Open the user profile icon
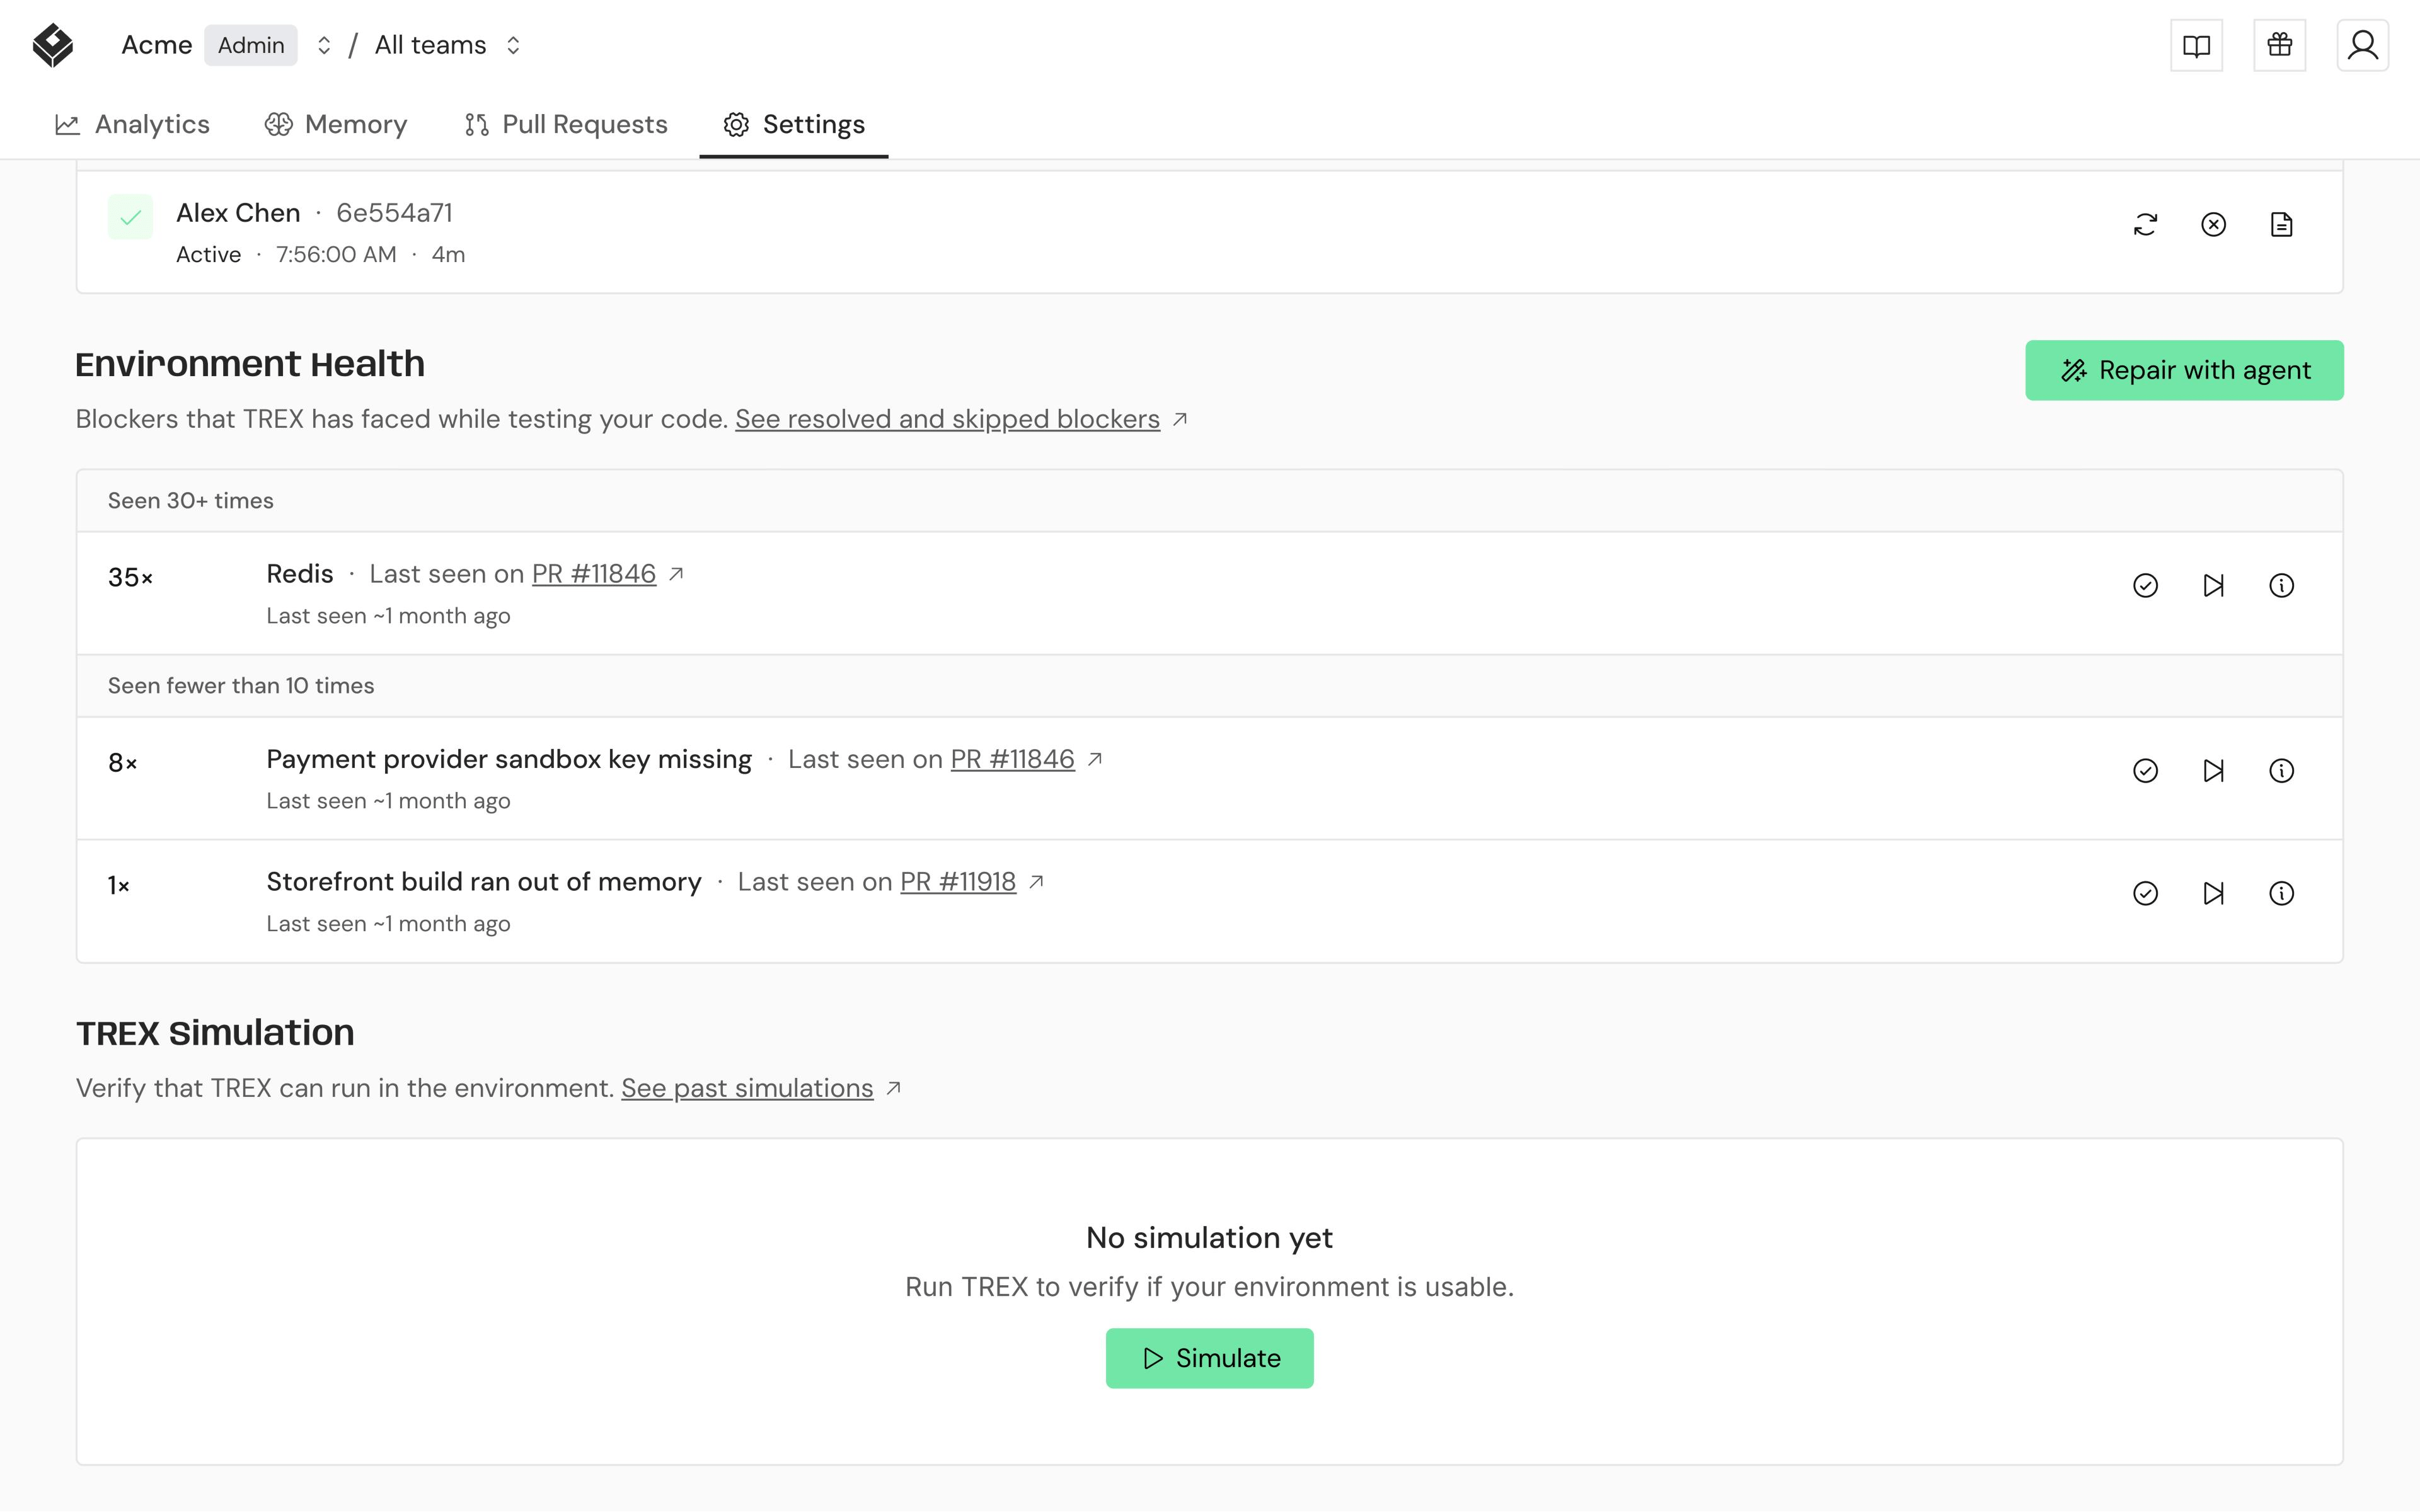Screen dimensions: 2420x1512 (x=2362, y=45)
